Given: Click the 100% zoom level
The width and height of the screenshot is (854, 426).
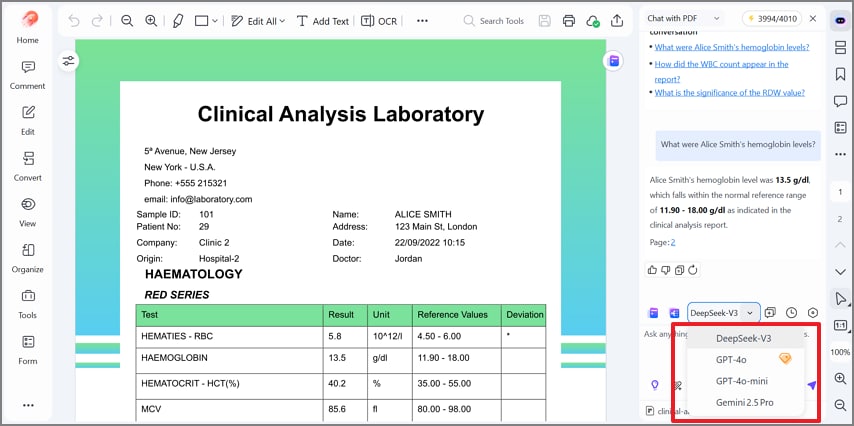Looking at the screenshot, I should click(x=840, y=352).
